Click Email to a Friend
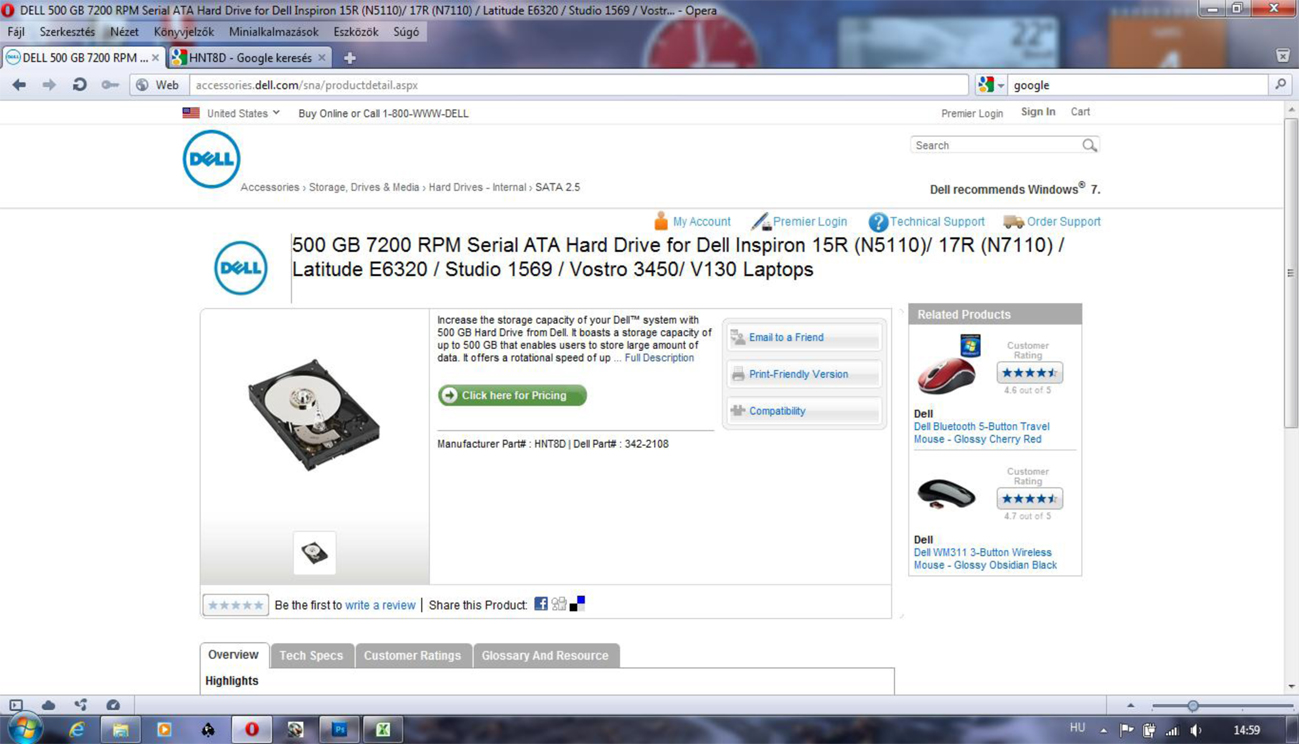The image size is (1299, 744). tap(804, 338)
